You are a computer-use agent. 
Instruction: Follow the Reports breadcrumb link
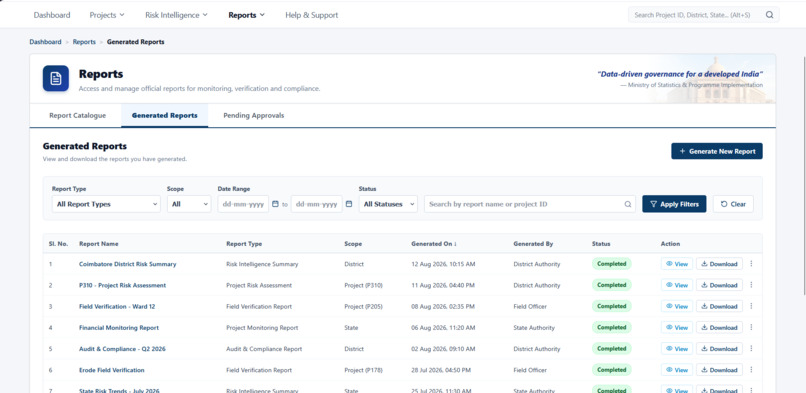84,42
